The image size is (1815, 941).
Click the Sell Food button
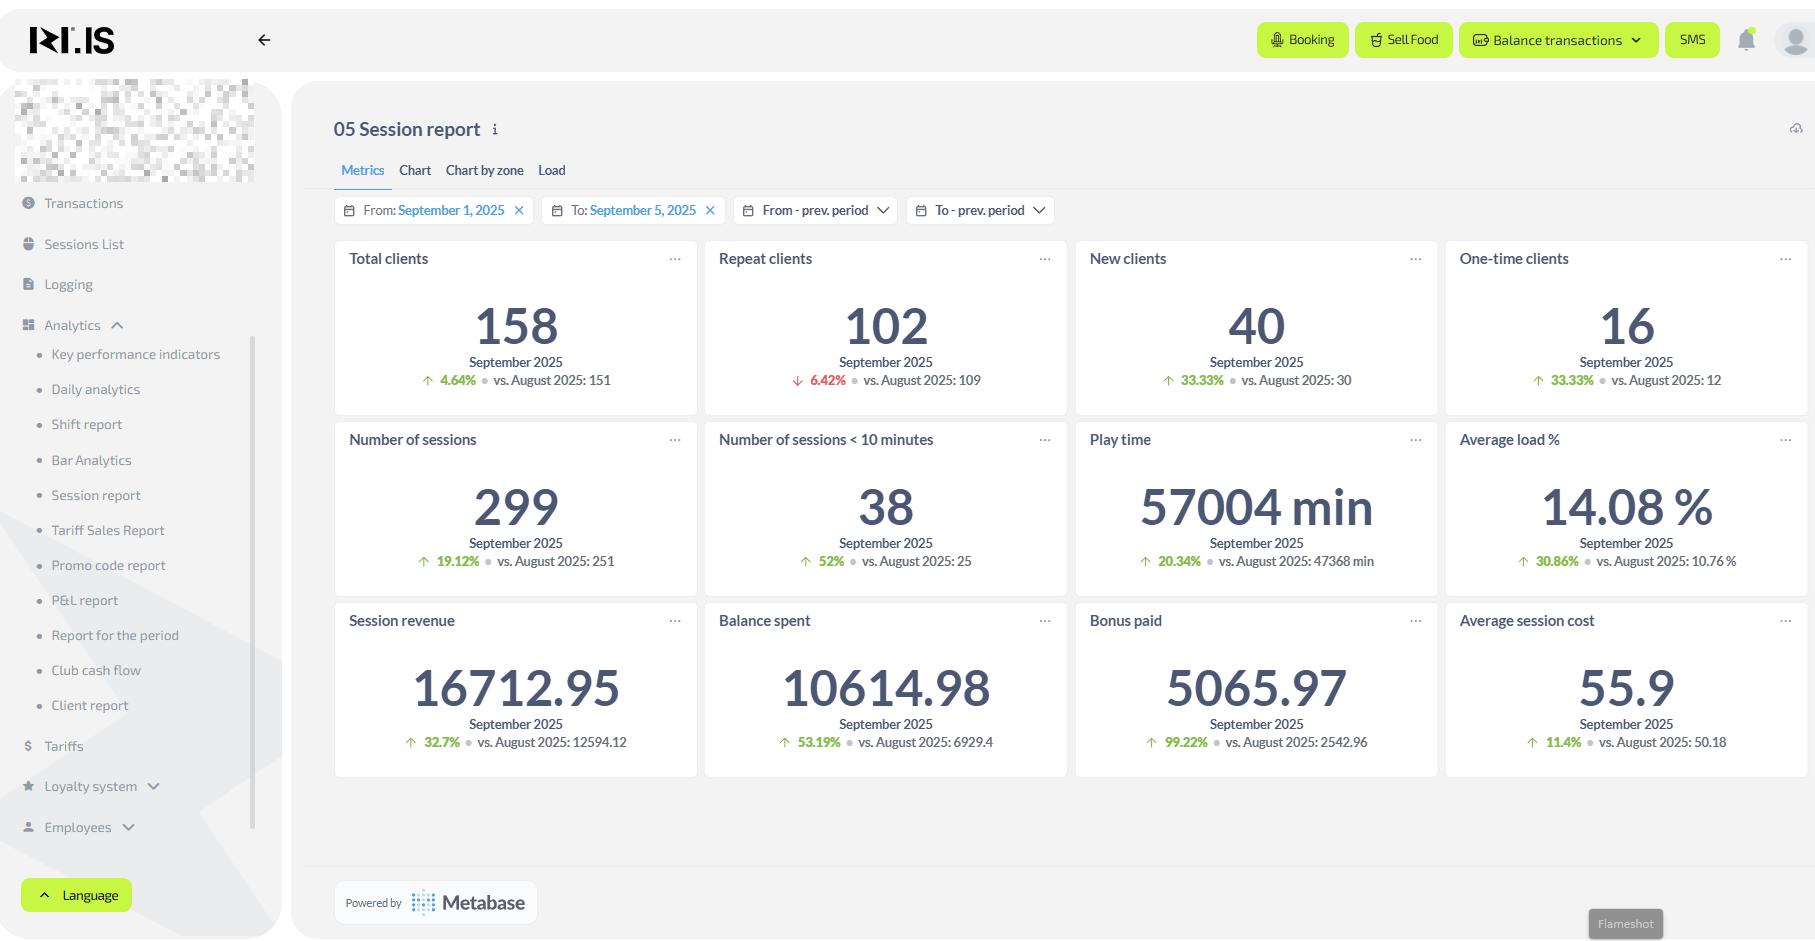tap(1403, 40)
